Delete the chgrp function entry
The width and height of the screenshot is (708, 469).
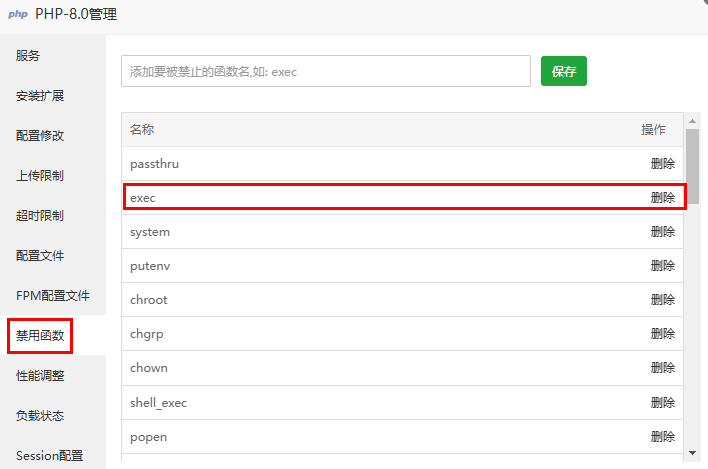click(x=662, y=334)
